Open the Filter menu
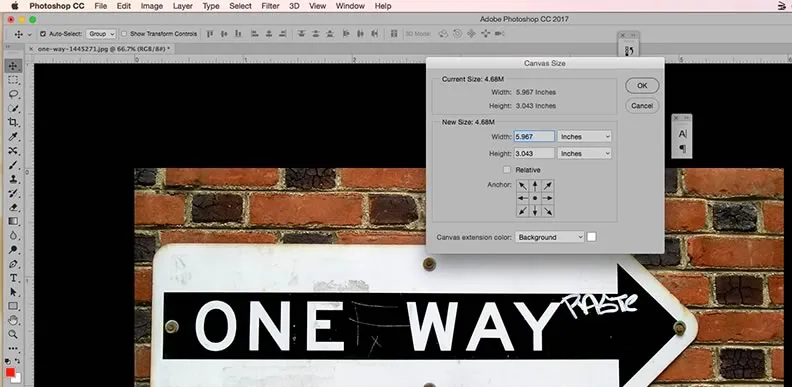 (270, 6)
